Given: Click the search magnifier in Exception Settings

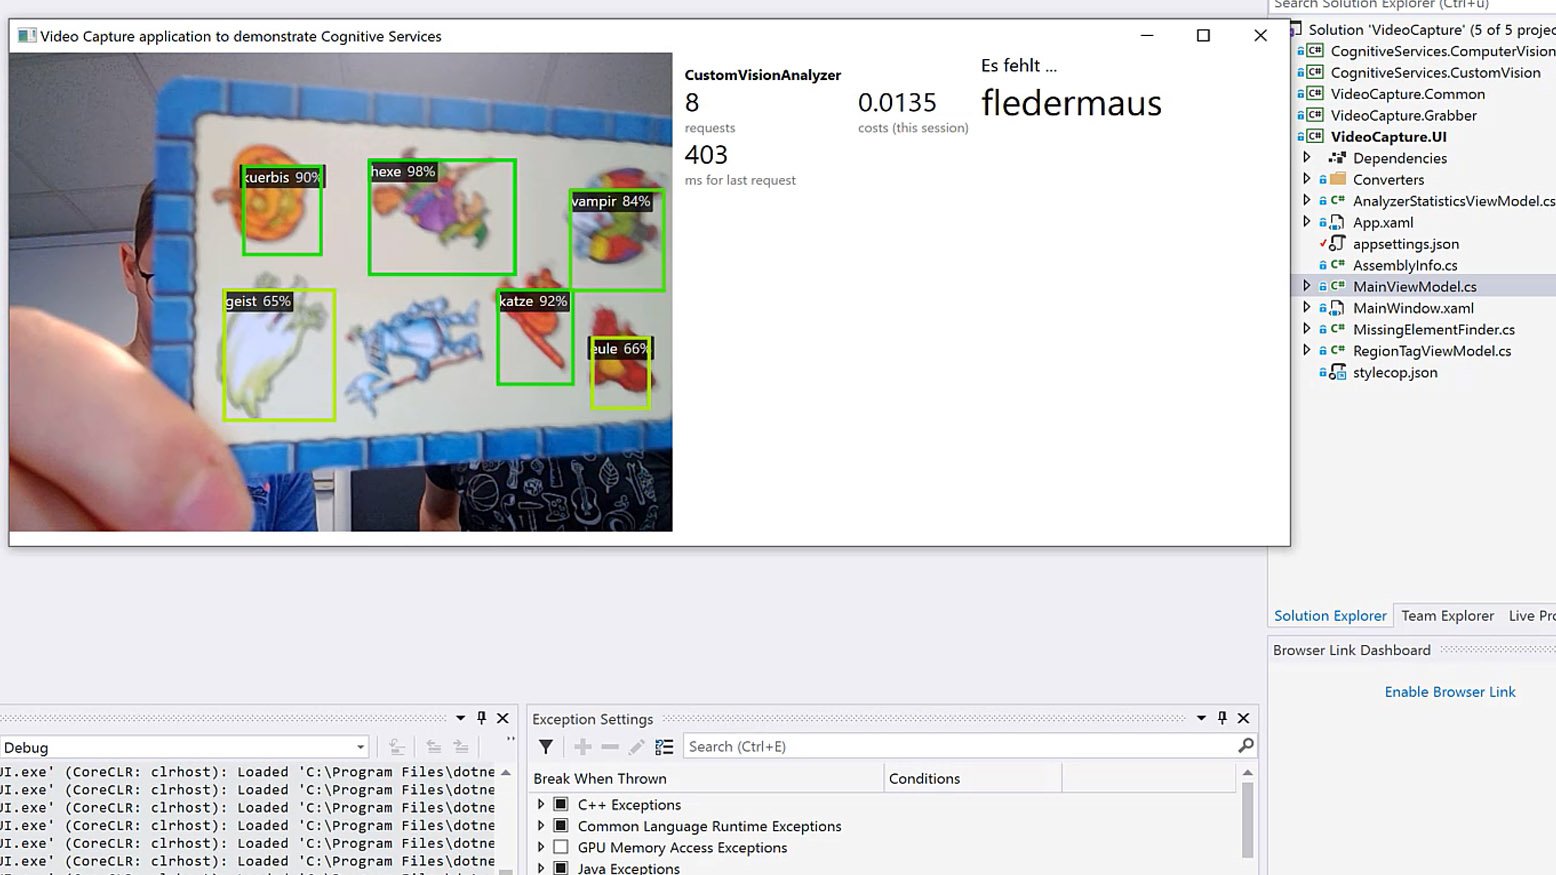Looking at the screenshot, I should tap(1245, 746).
